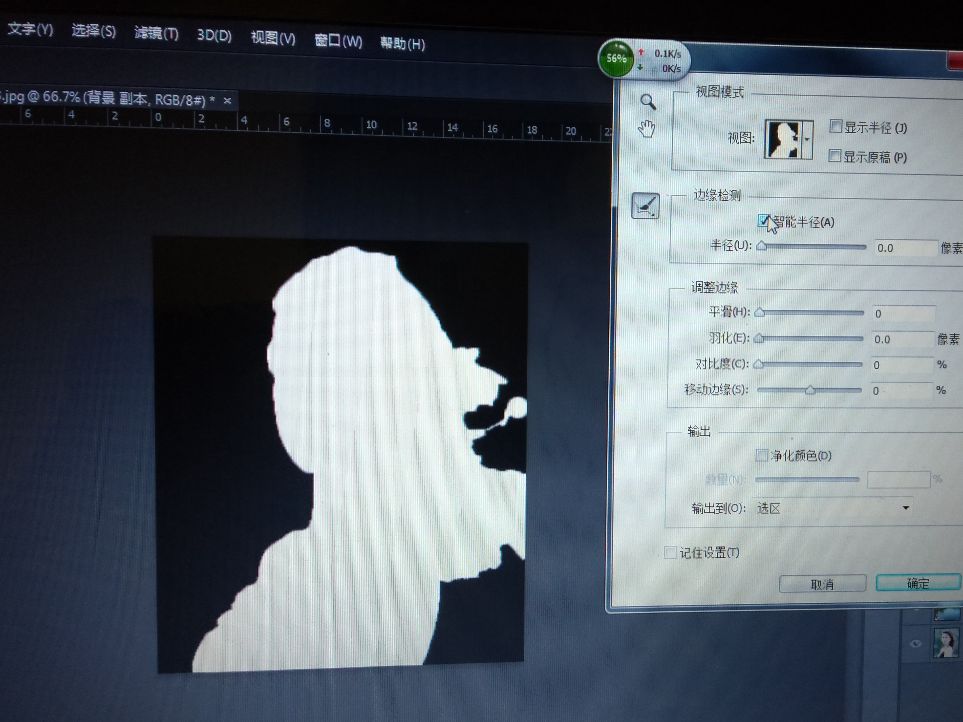
Task: Select the Zoom tool in Refine Edge dialog
Action: point(648,101)
